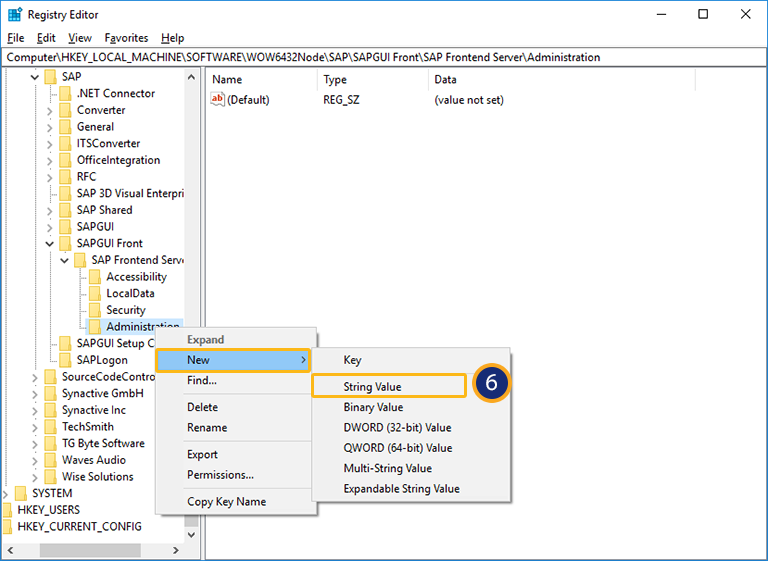Click the .NET Connector folder icon

pyautogui.click(x=65, y=94)
